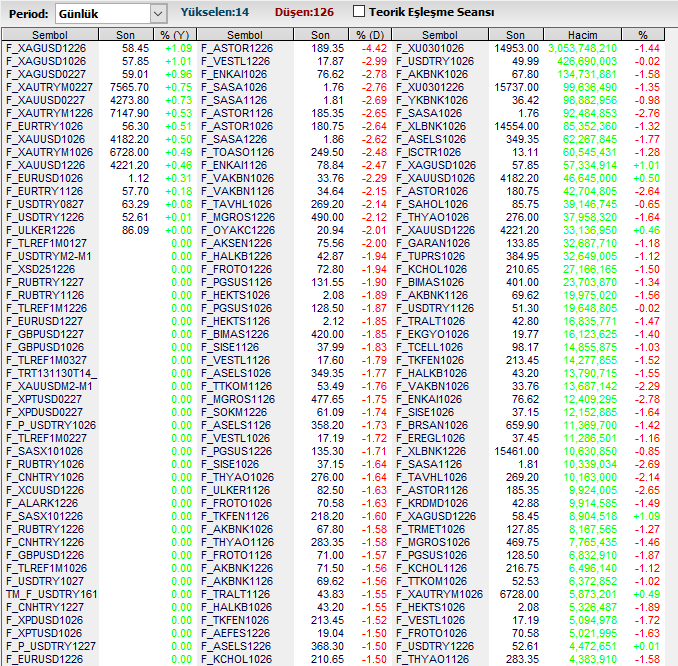Select F_BRSAN1026 in volume list
Image resolution: width=678 pixels, height=666 pixels.
432,425
